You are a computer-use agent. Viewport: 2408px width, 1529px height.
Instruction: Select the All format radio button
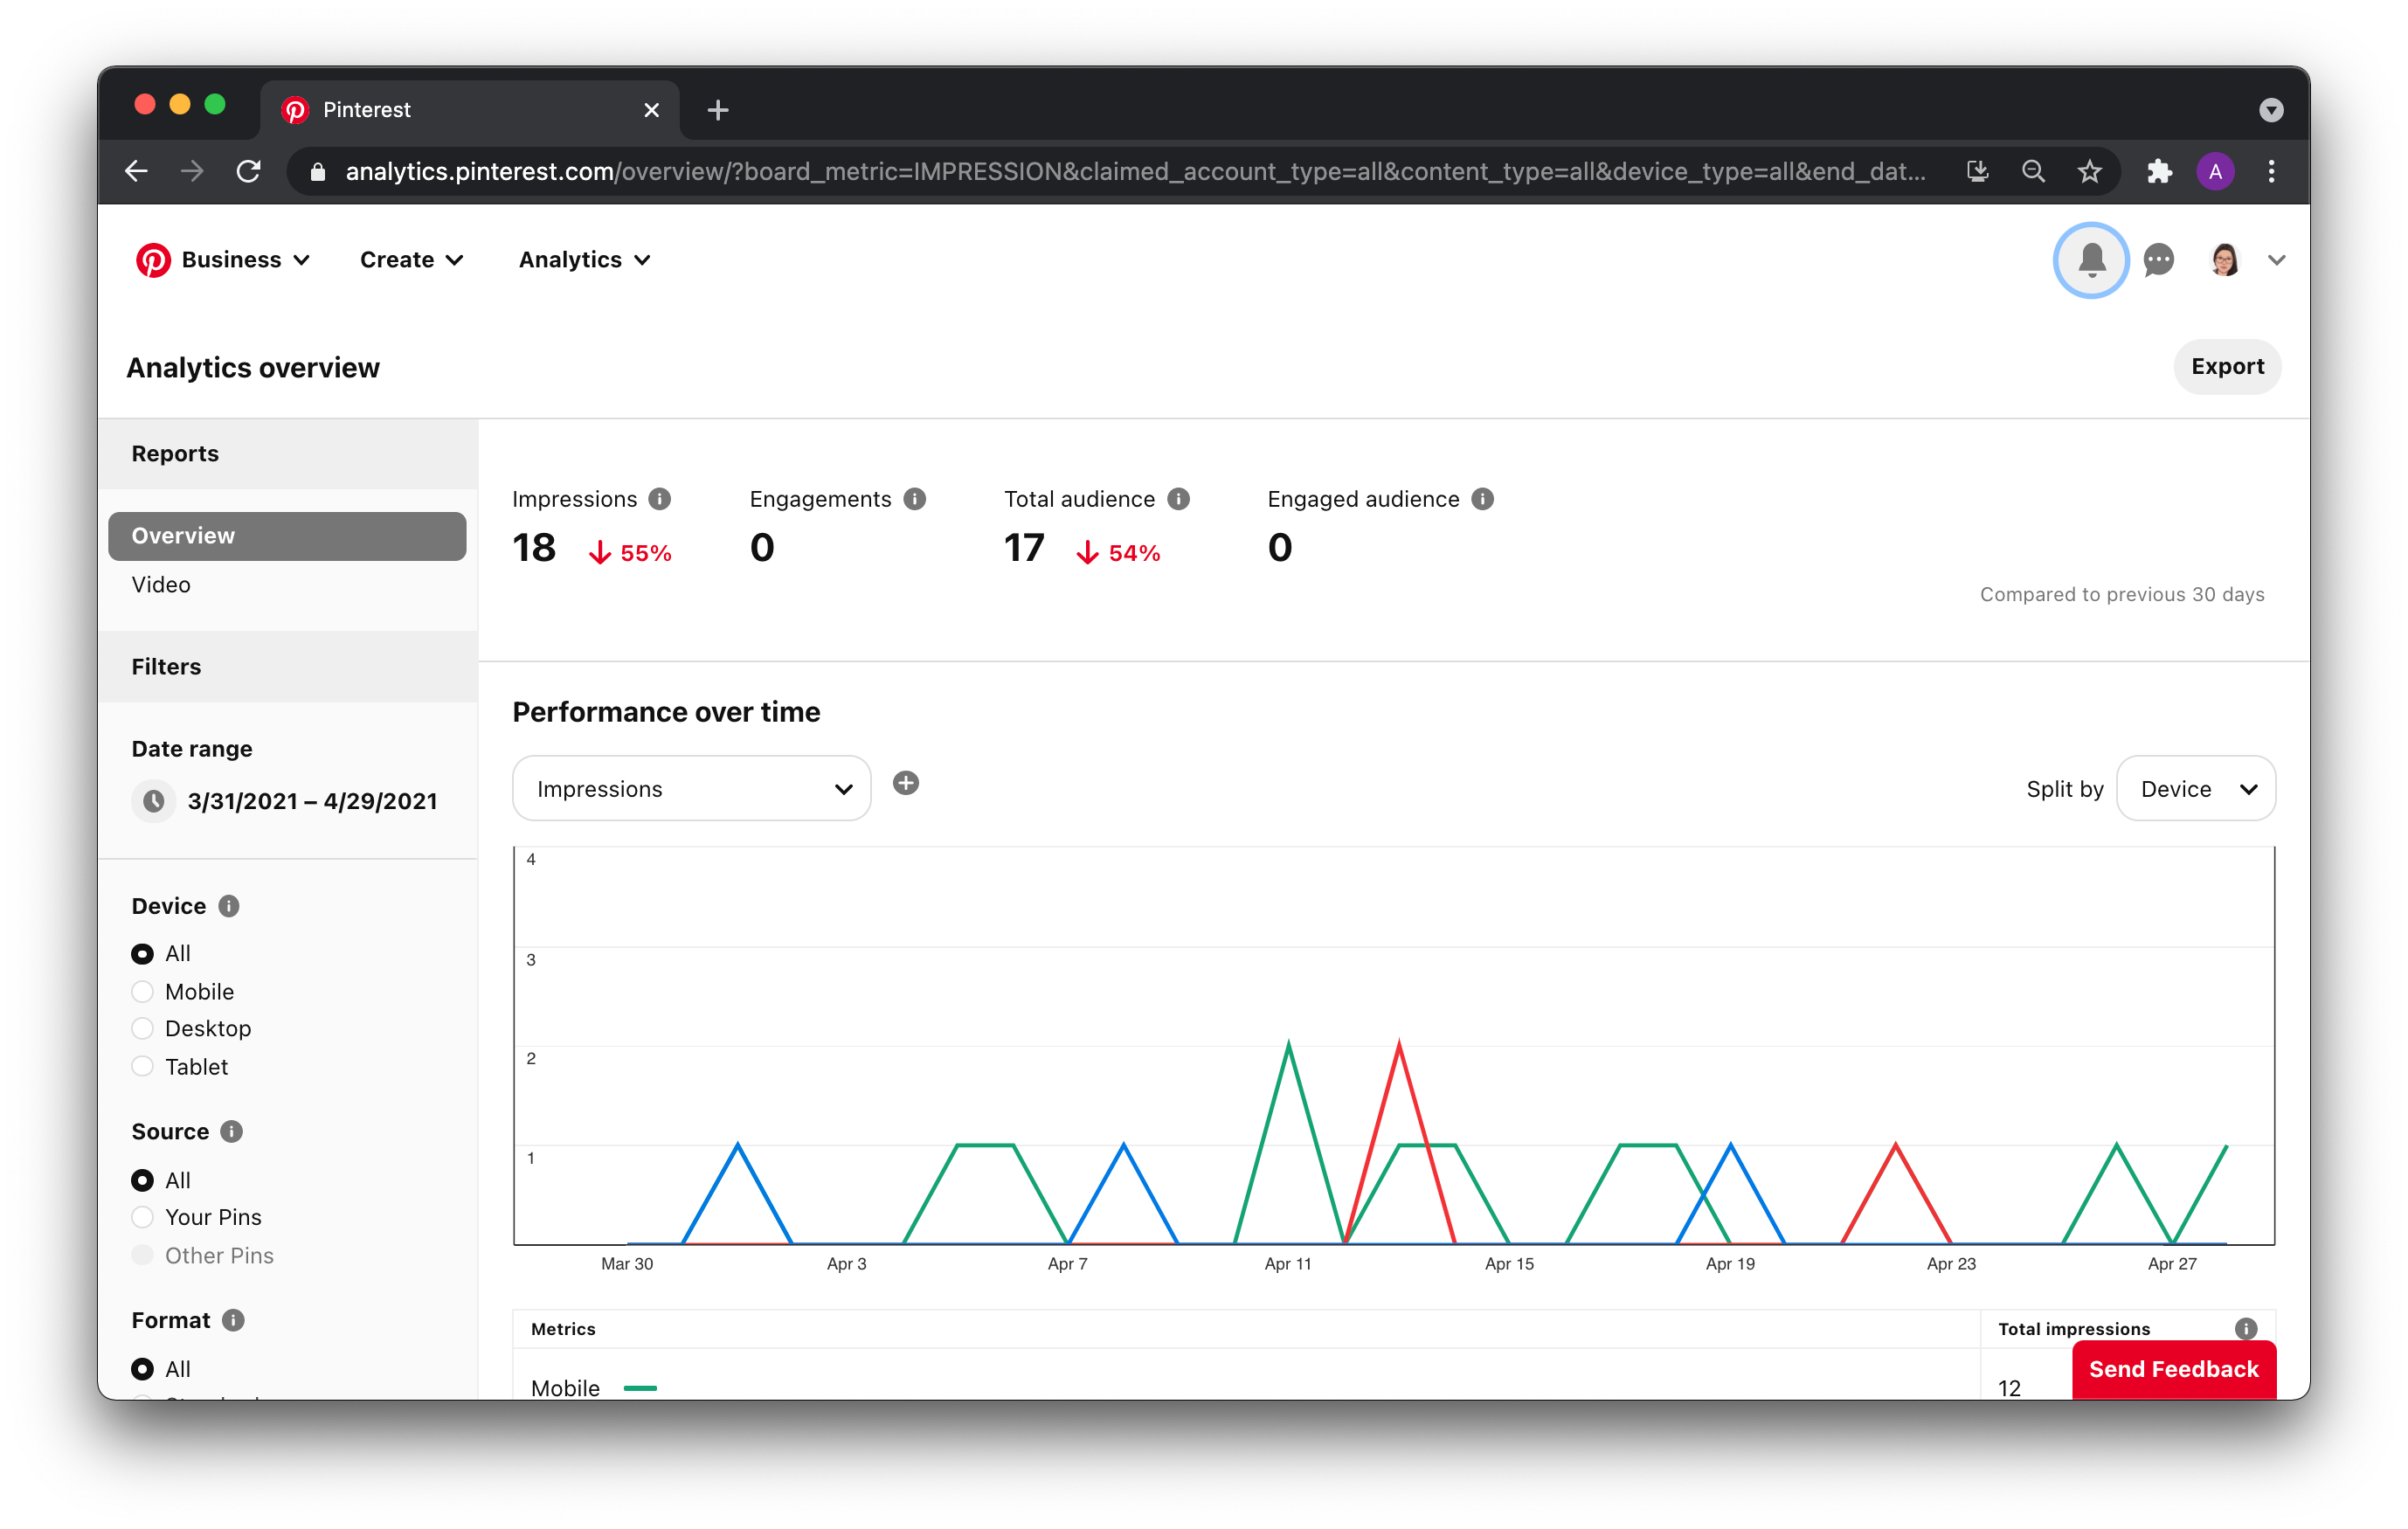point(142,1369)
